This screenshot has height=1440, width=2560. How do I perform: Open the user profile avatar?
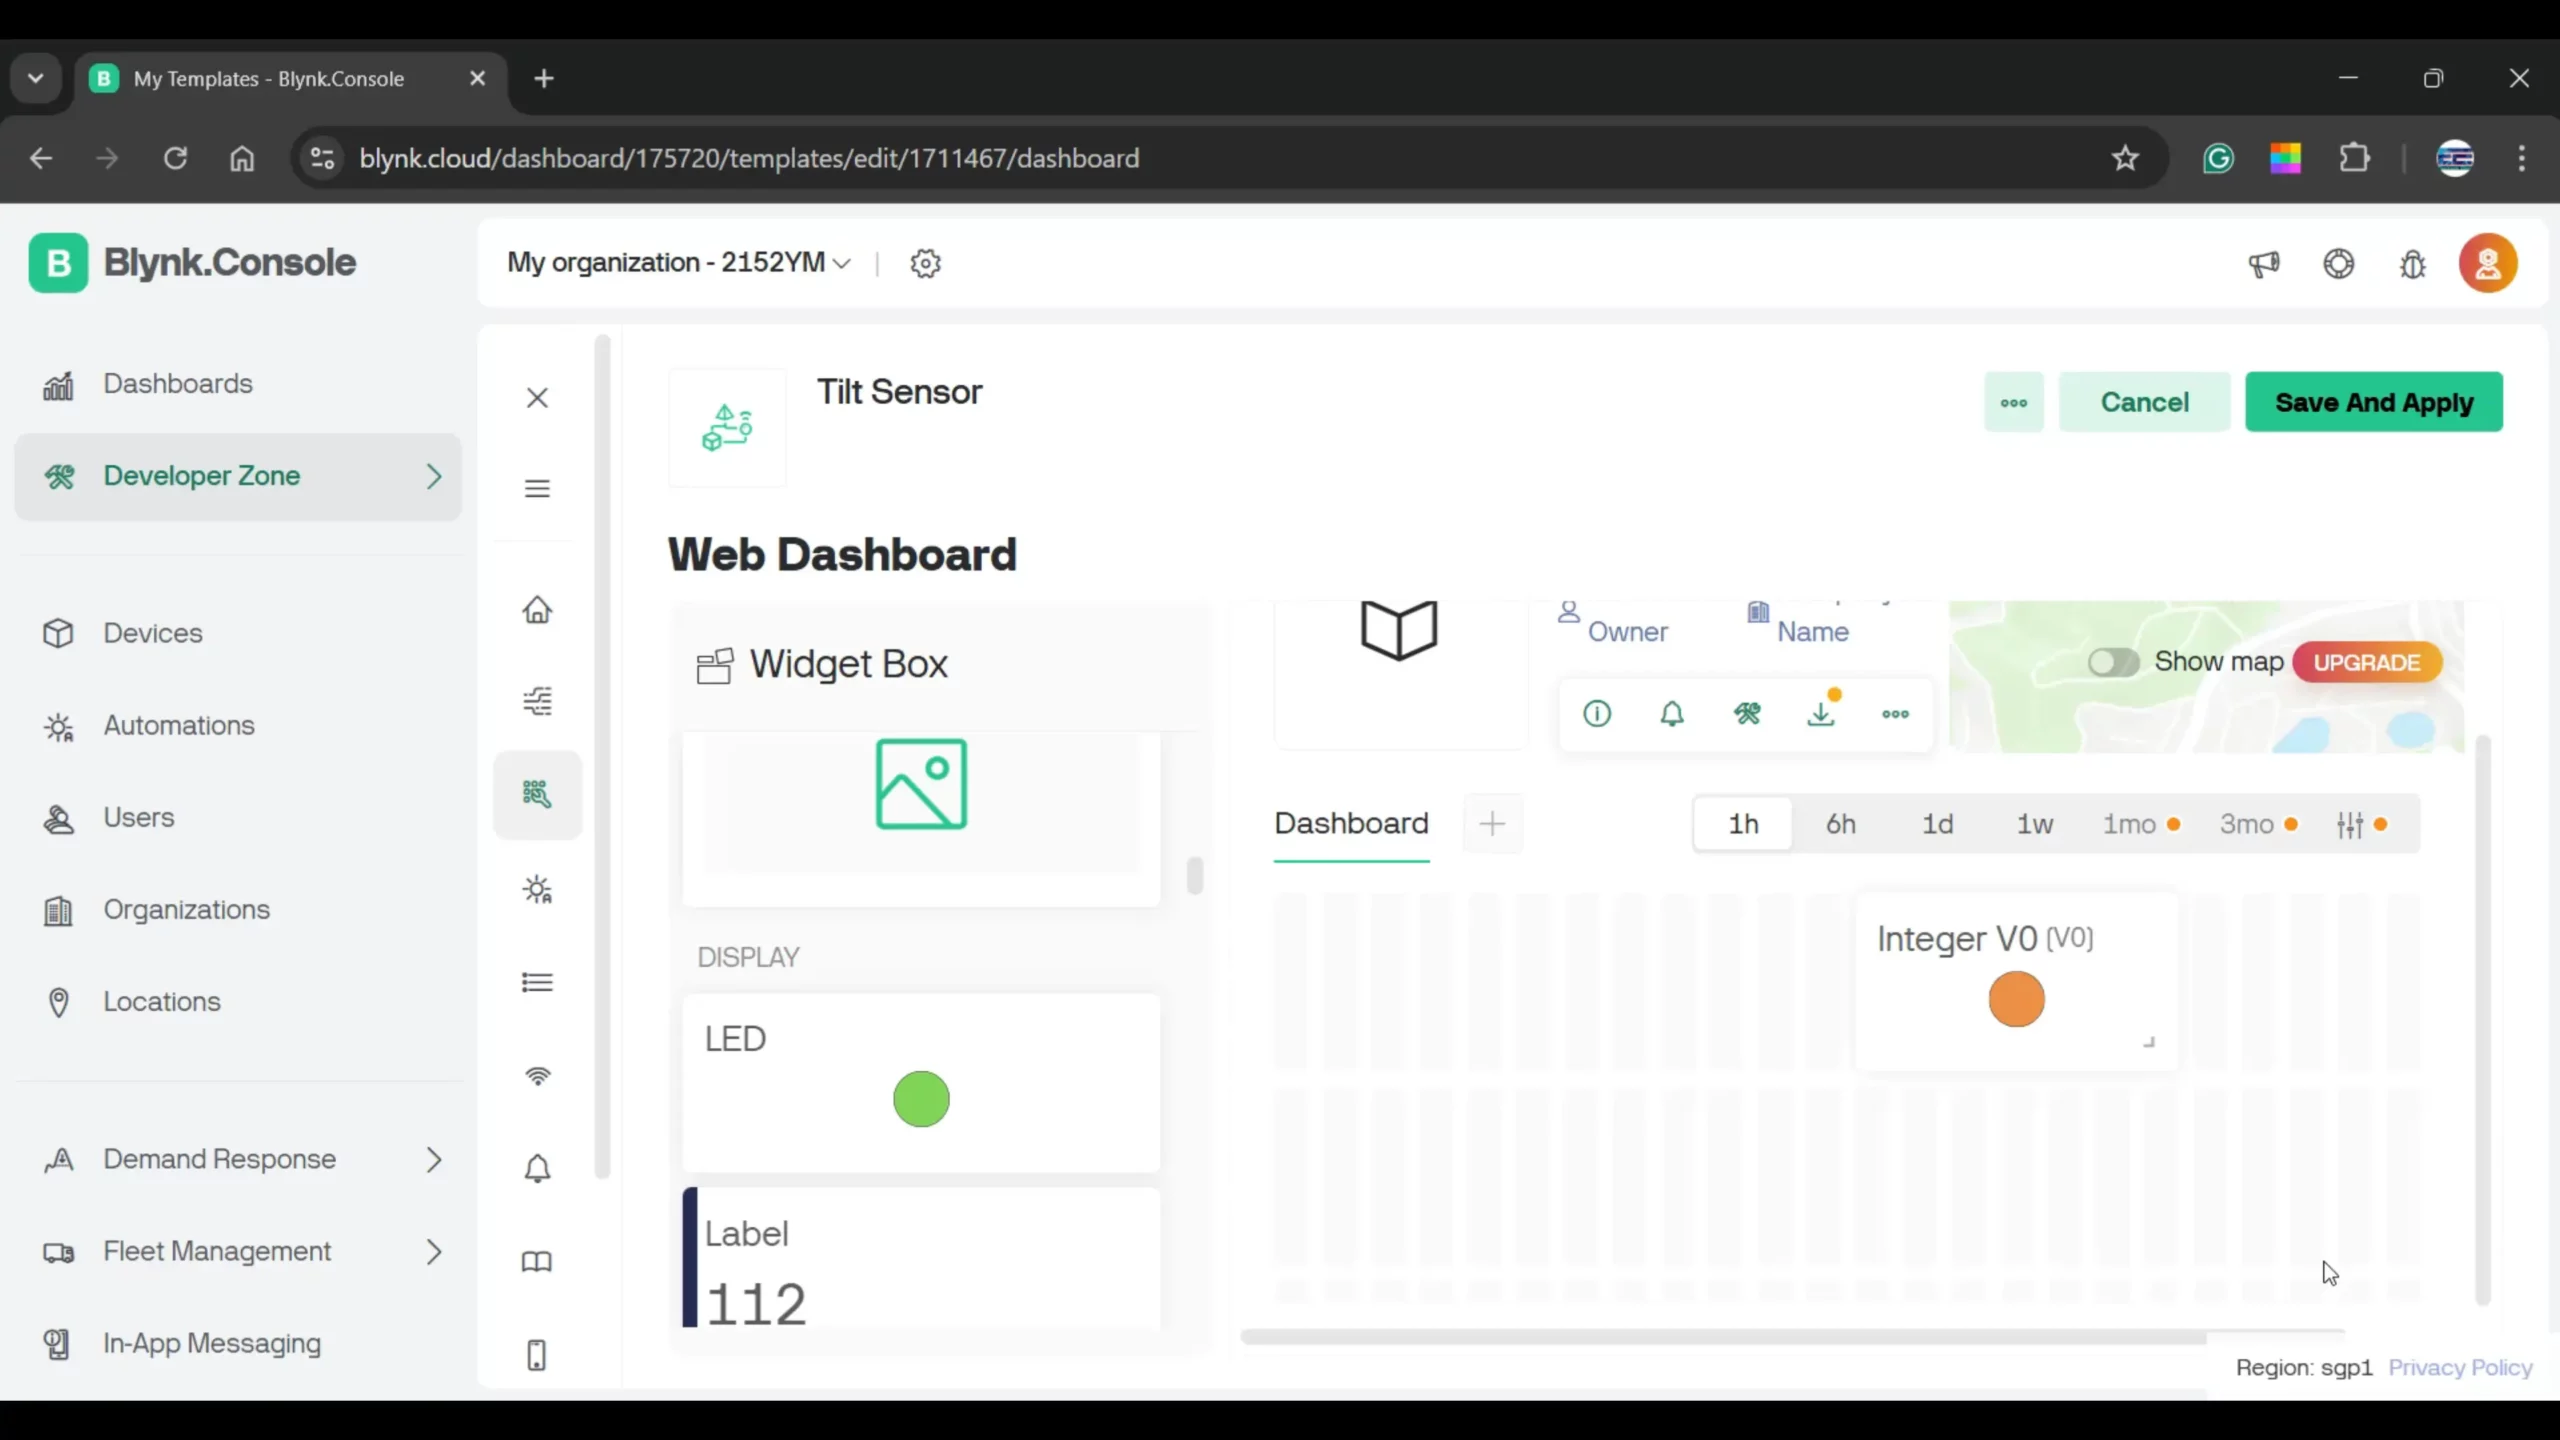[2488, 263]
